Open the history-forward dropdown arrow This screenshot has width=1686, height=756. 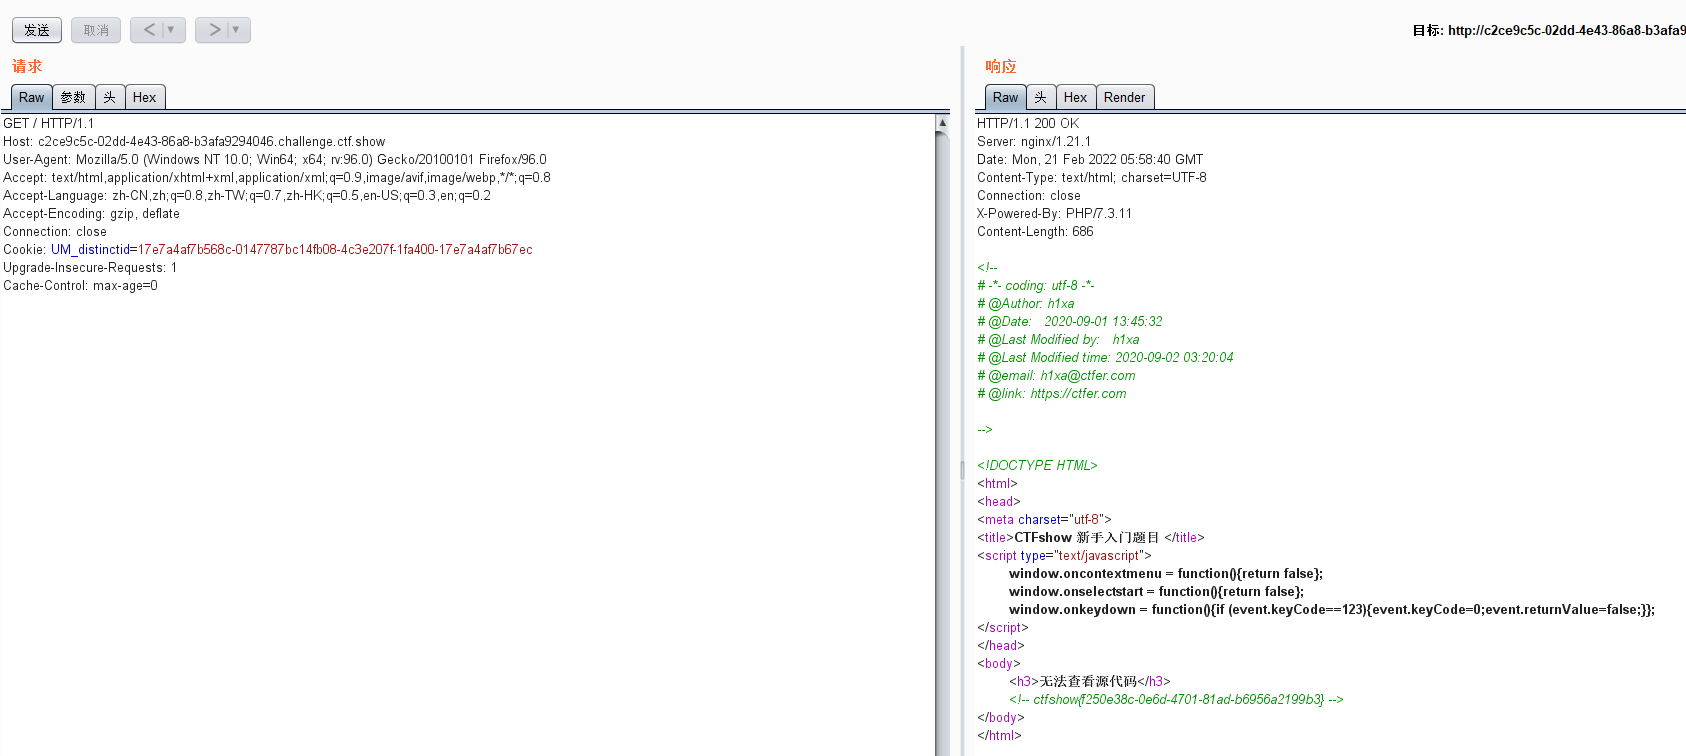237,30
